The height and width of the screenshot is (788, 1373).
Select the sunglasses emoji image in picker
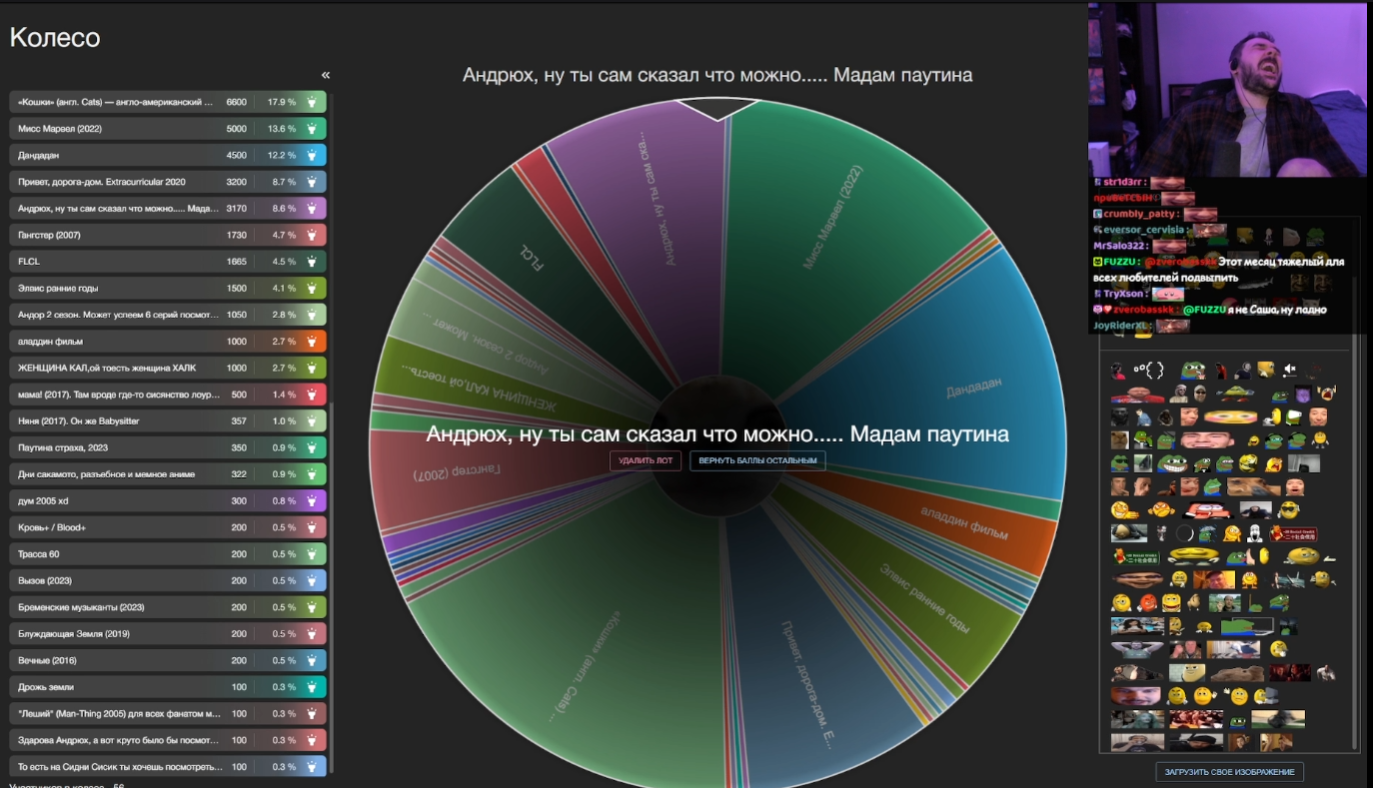click(x=1289, y=511)
